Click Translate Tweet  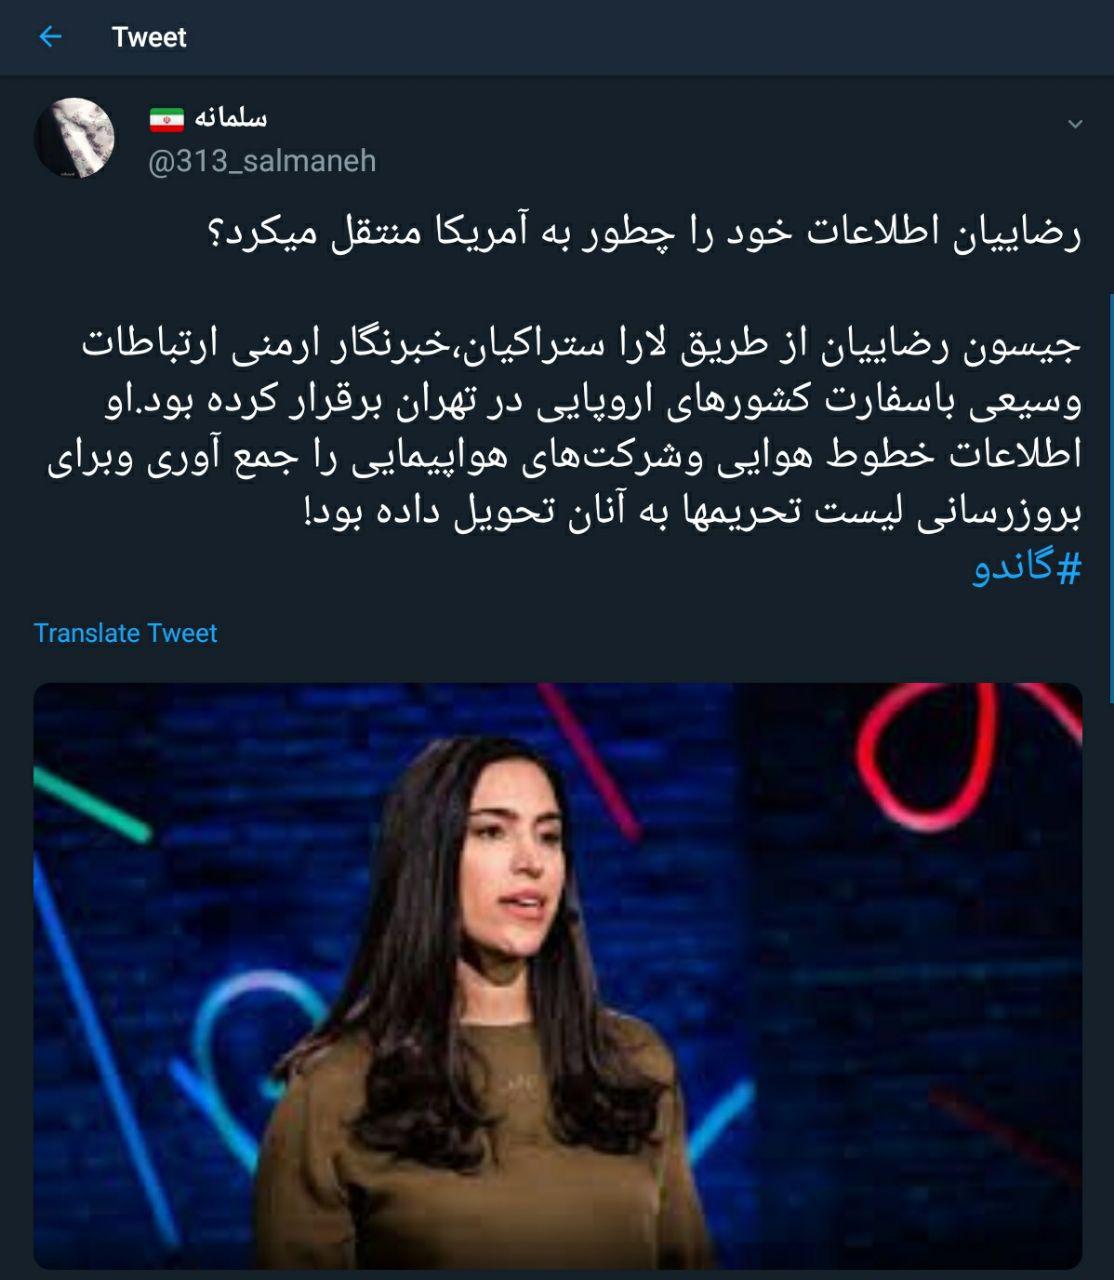pos(125,633)
